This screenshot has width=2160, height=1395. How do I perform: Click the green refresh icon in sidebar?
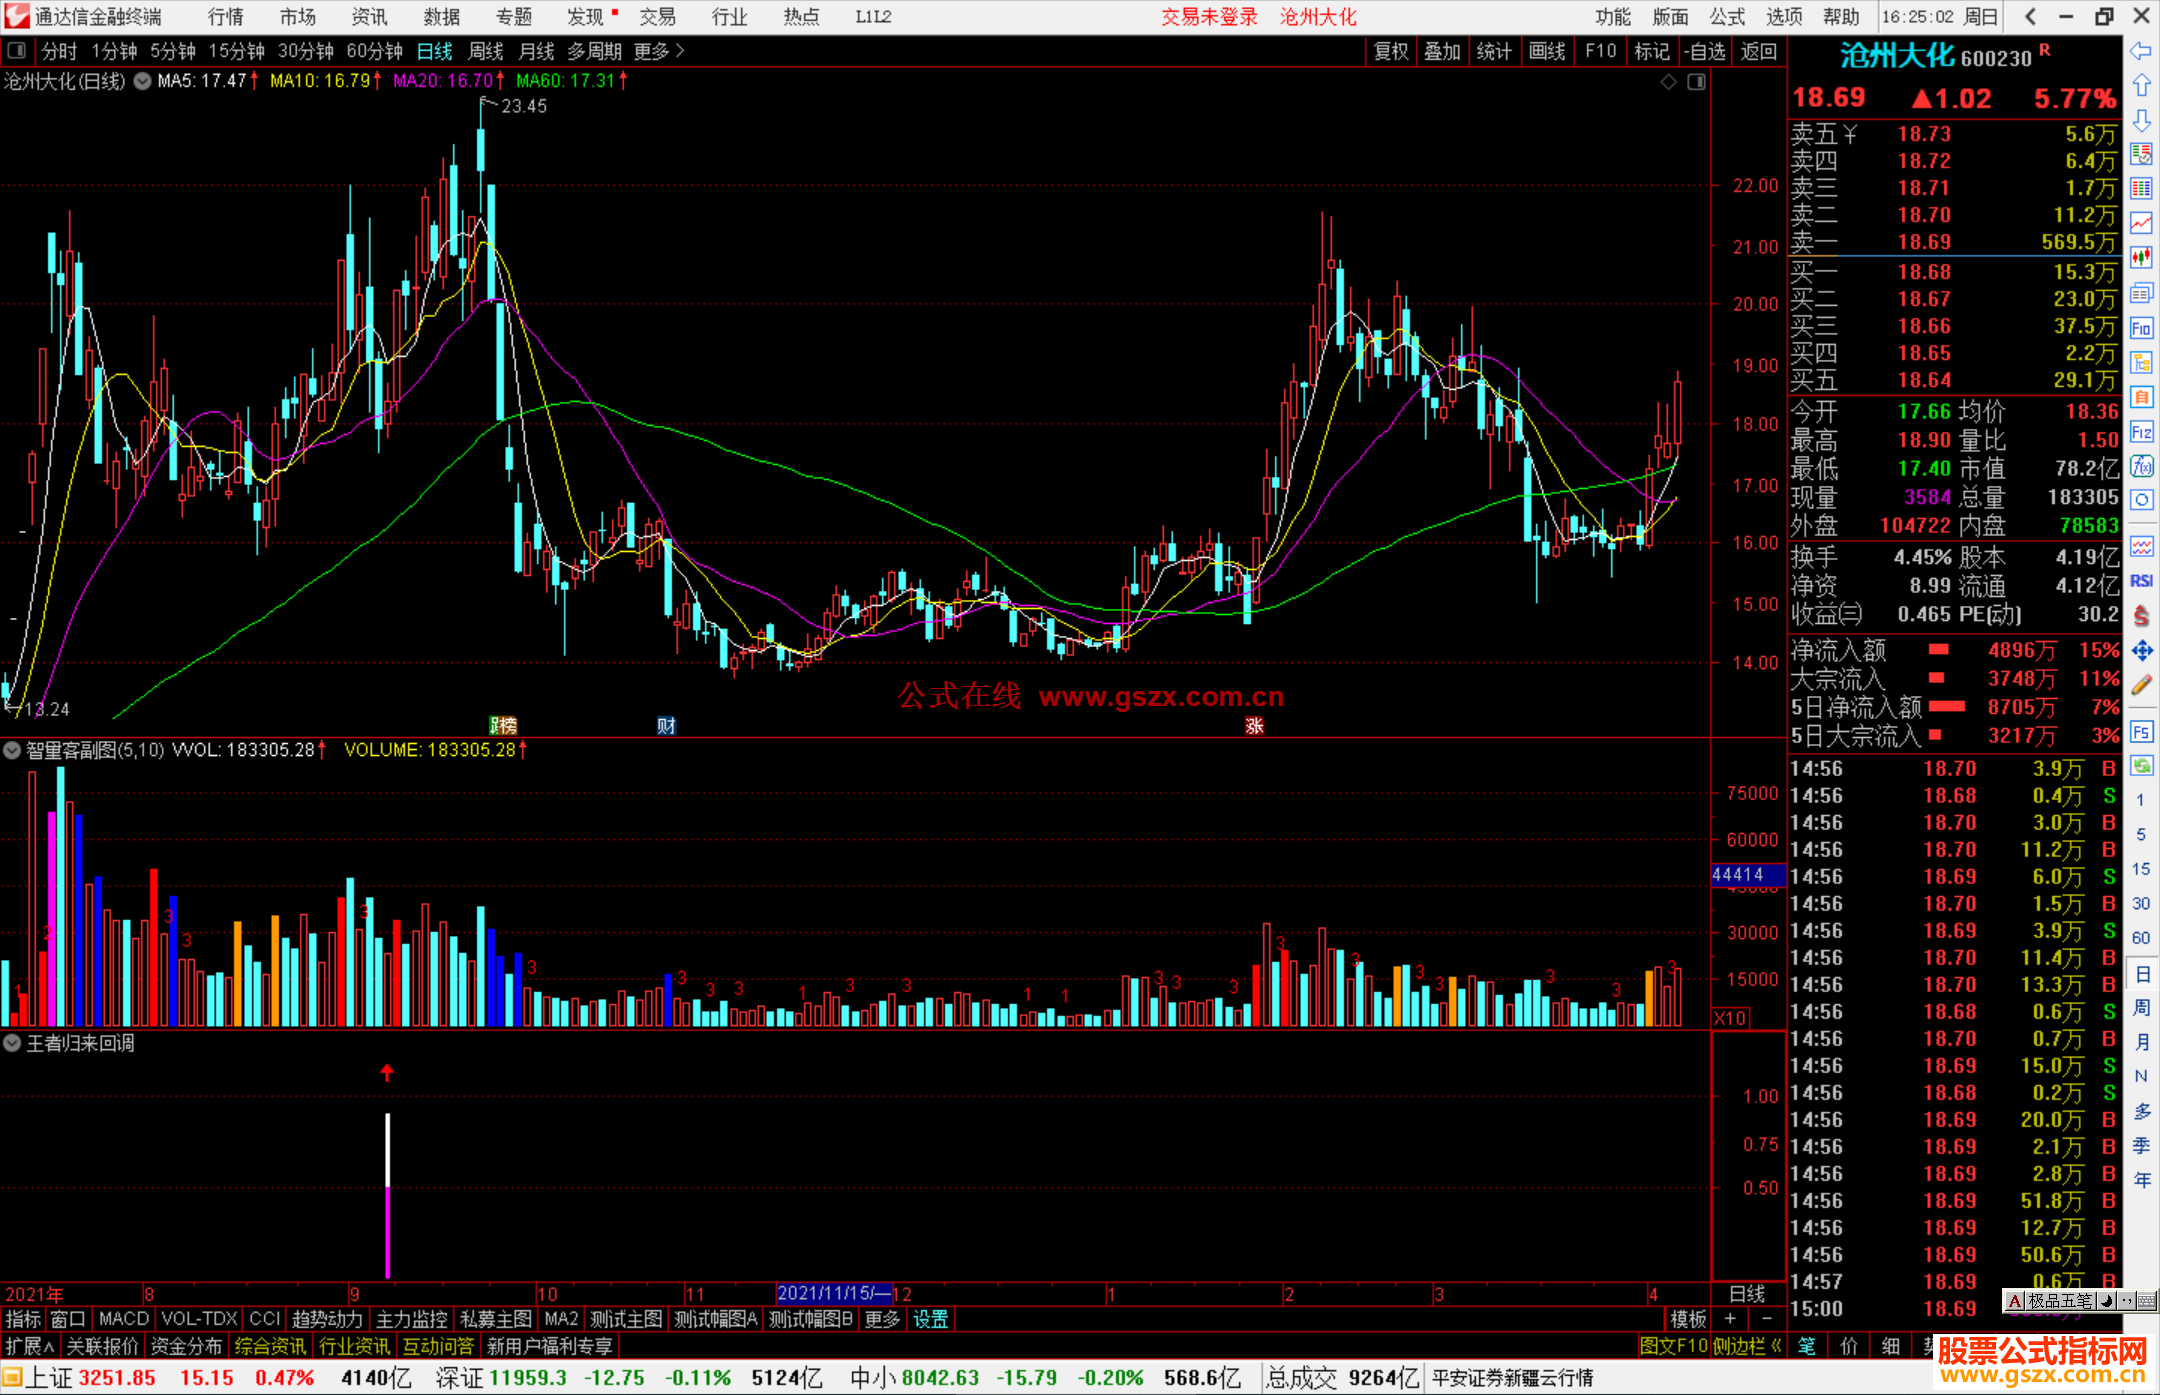point(2141,765)
